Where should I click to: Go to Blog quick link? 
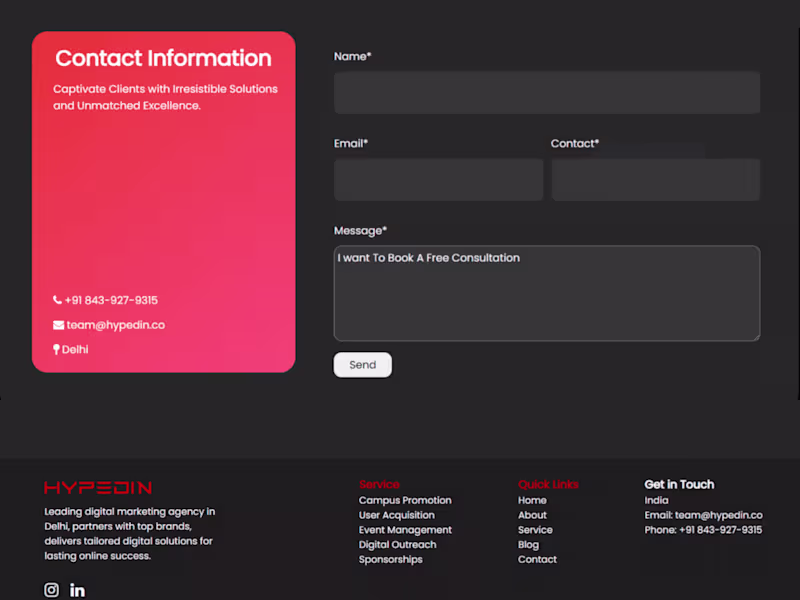pyautogui.click(x=529, y=545)
